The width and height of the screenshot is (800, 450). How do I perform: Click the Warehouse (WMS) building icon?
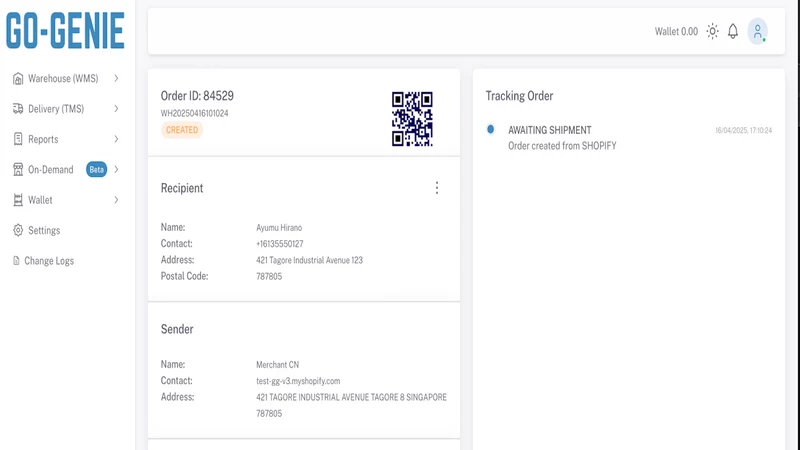pyautogui.click(x=18, y=79)
